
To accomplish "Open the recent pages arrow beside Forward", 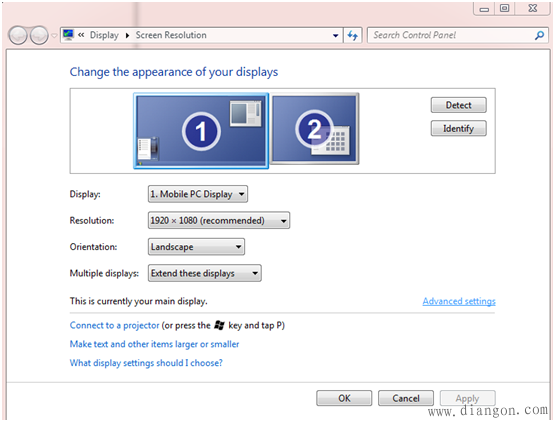I will [54, 36].
